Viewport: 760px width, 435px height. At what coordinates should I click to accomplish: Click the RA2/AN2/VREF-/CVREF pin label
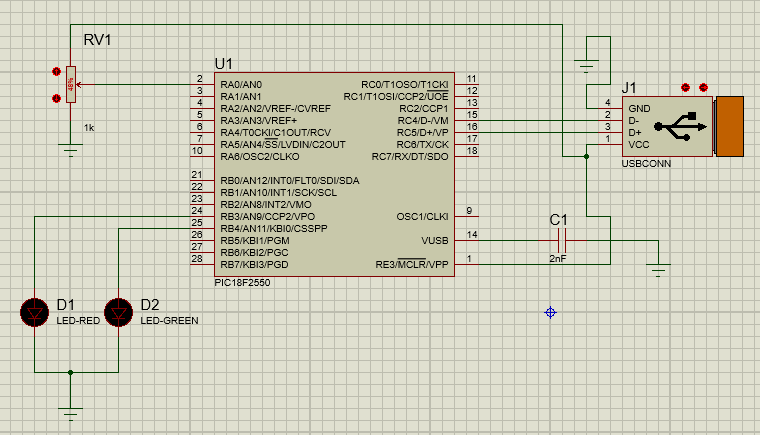[x=275, y=109]
